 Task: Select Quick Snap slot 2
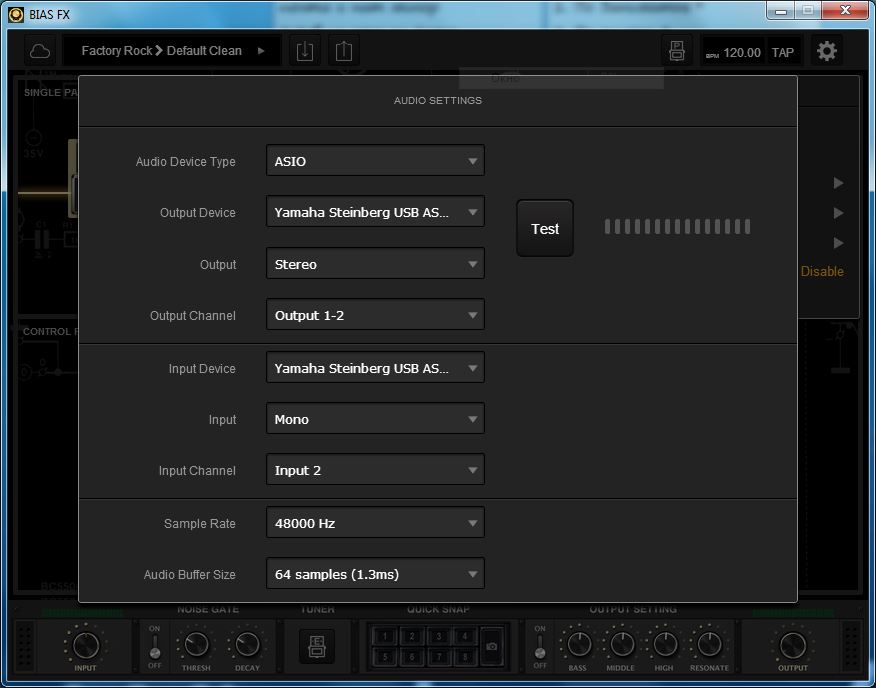click(412, 636)
